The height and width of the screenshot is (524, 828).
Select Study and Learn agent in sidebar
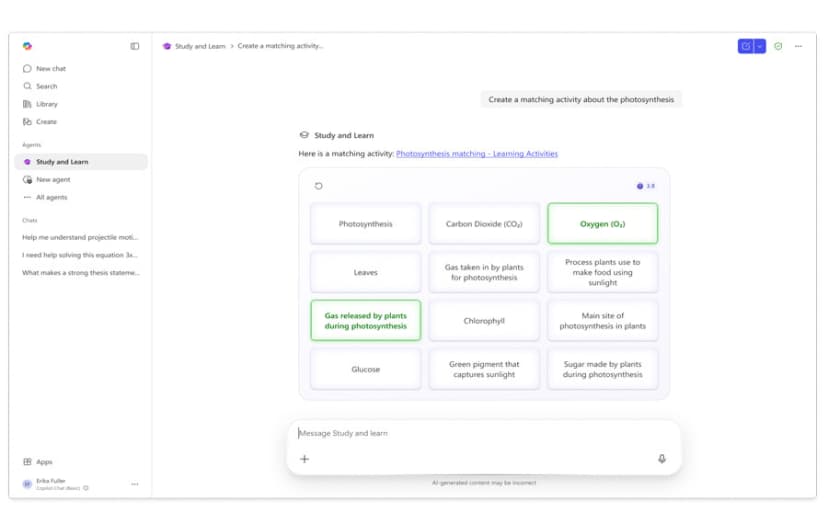click(x=81, y=162)
